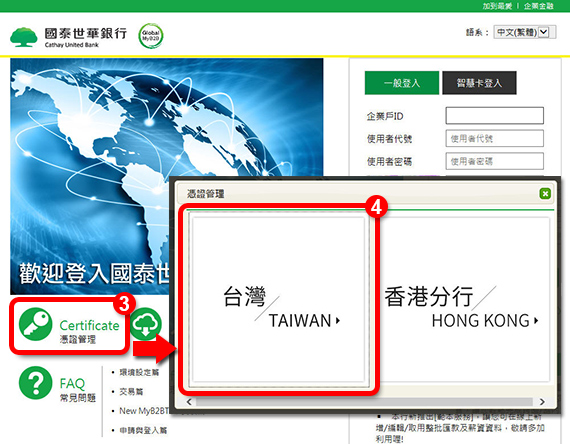
Task: Open the language 中文(繁體) dropdown
Action: (525, 32)
